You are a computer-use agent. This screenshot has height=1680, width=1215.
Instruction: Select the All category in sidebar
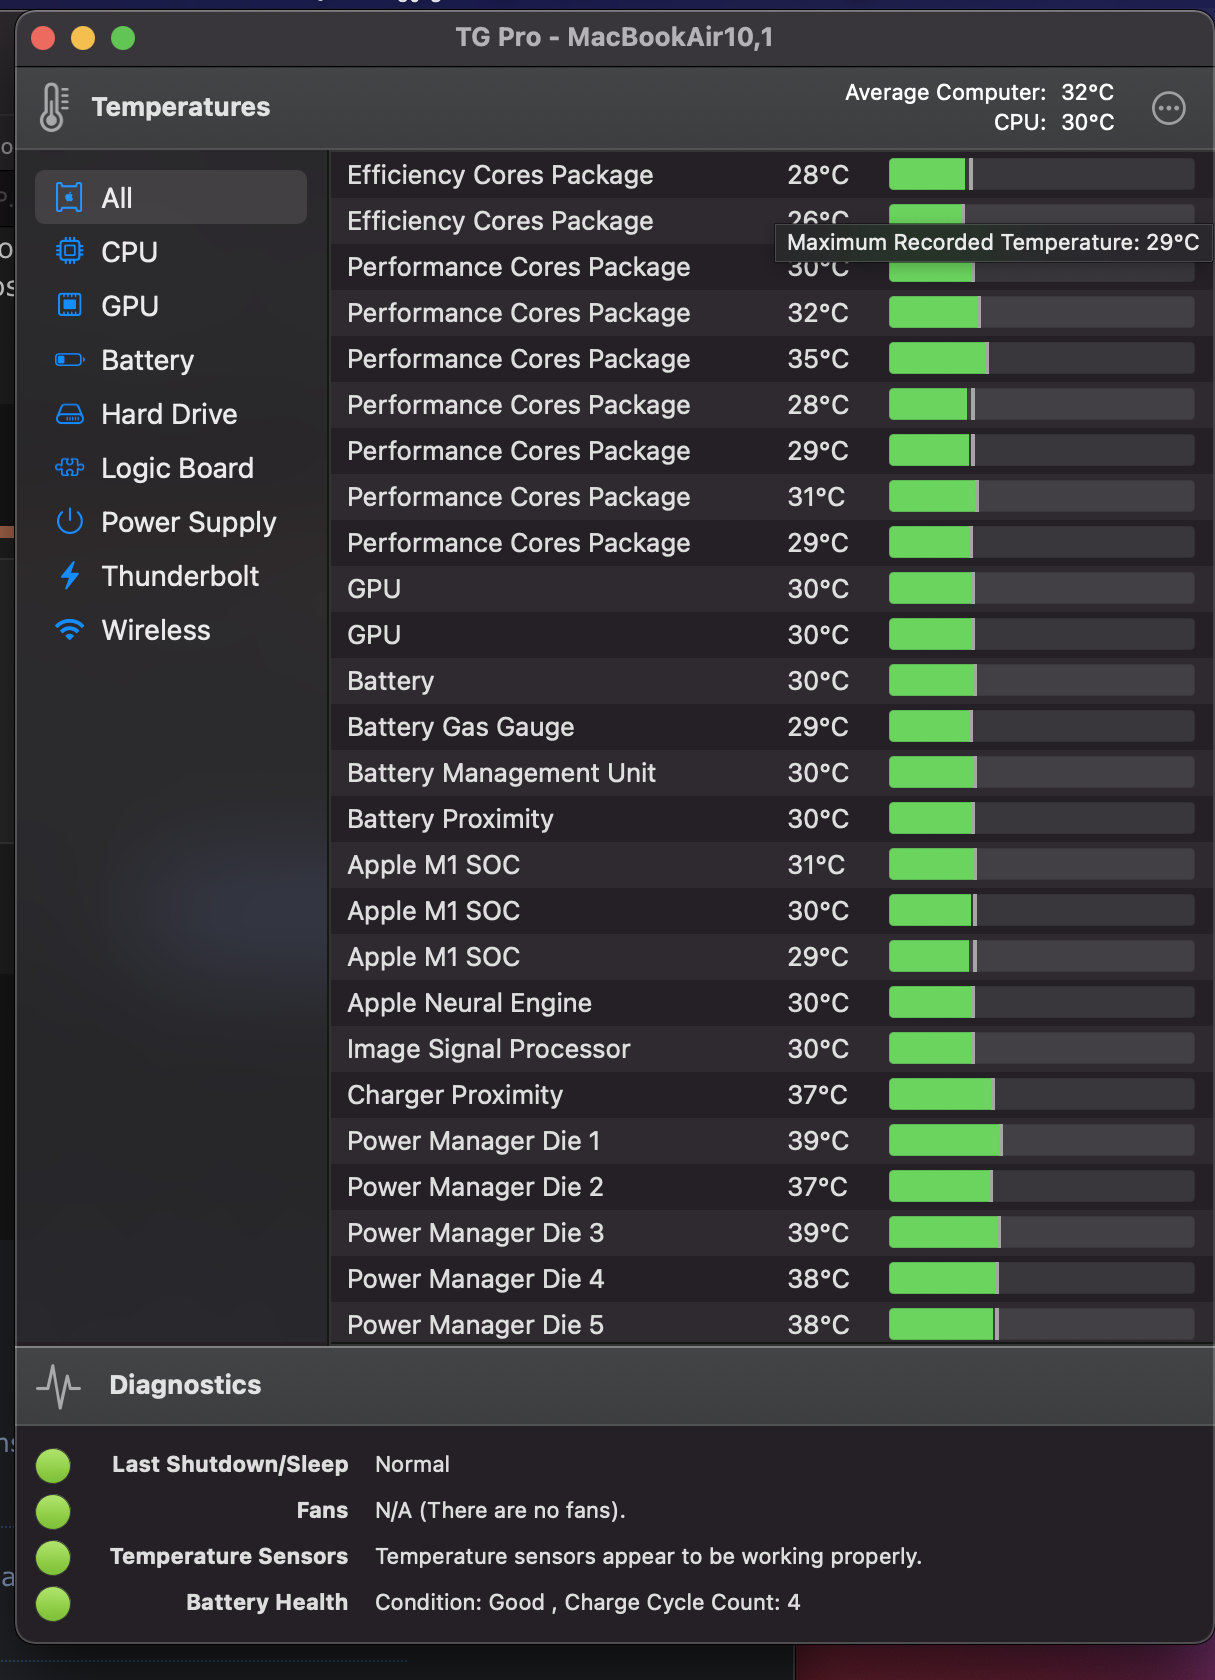click(170, 197)
